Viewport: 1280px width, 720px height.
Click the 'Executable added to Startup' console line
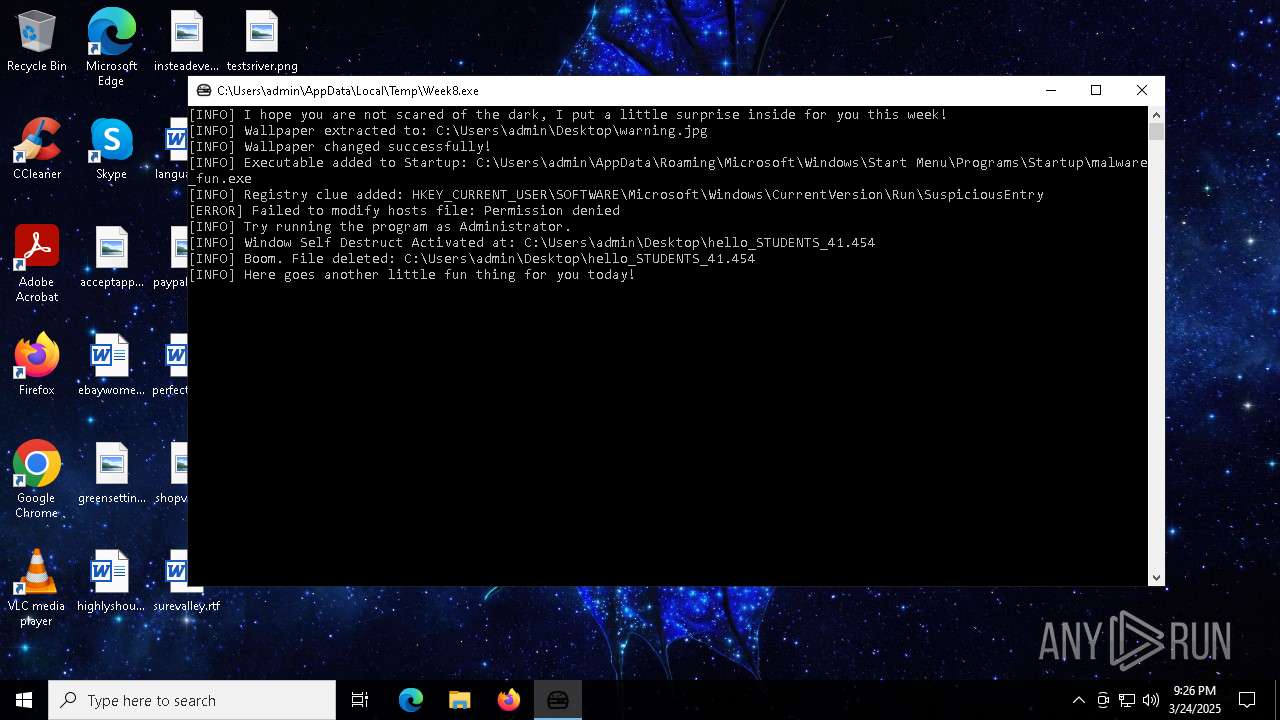[668, 171]
